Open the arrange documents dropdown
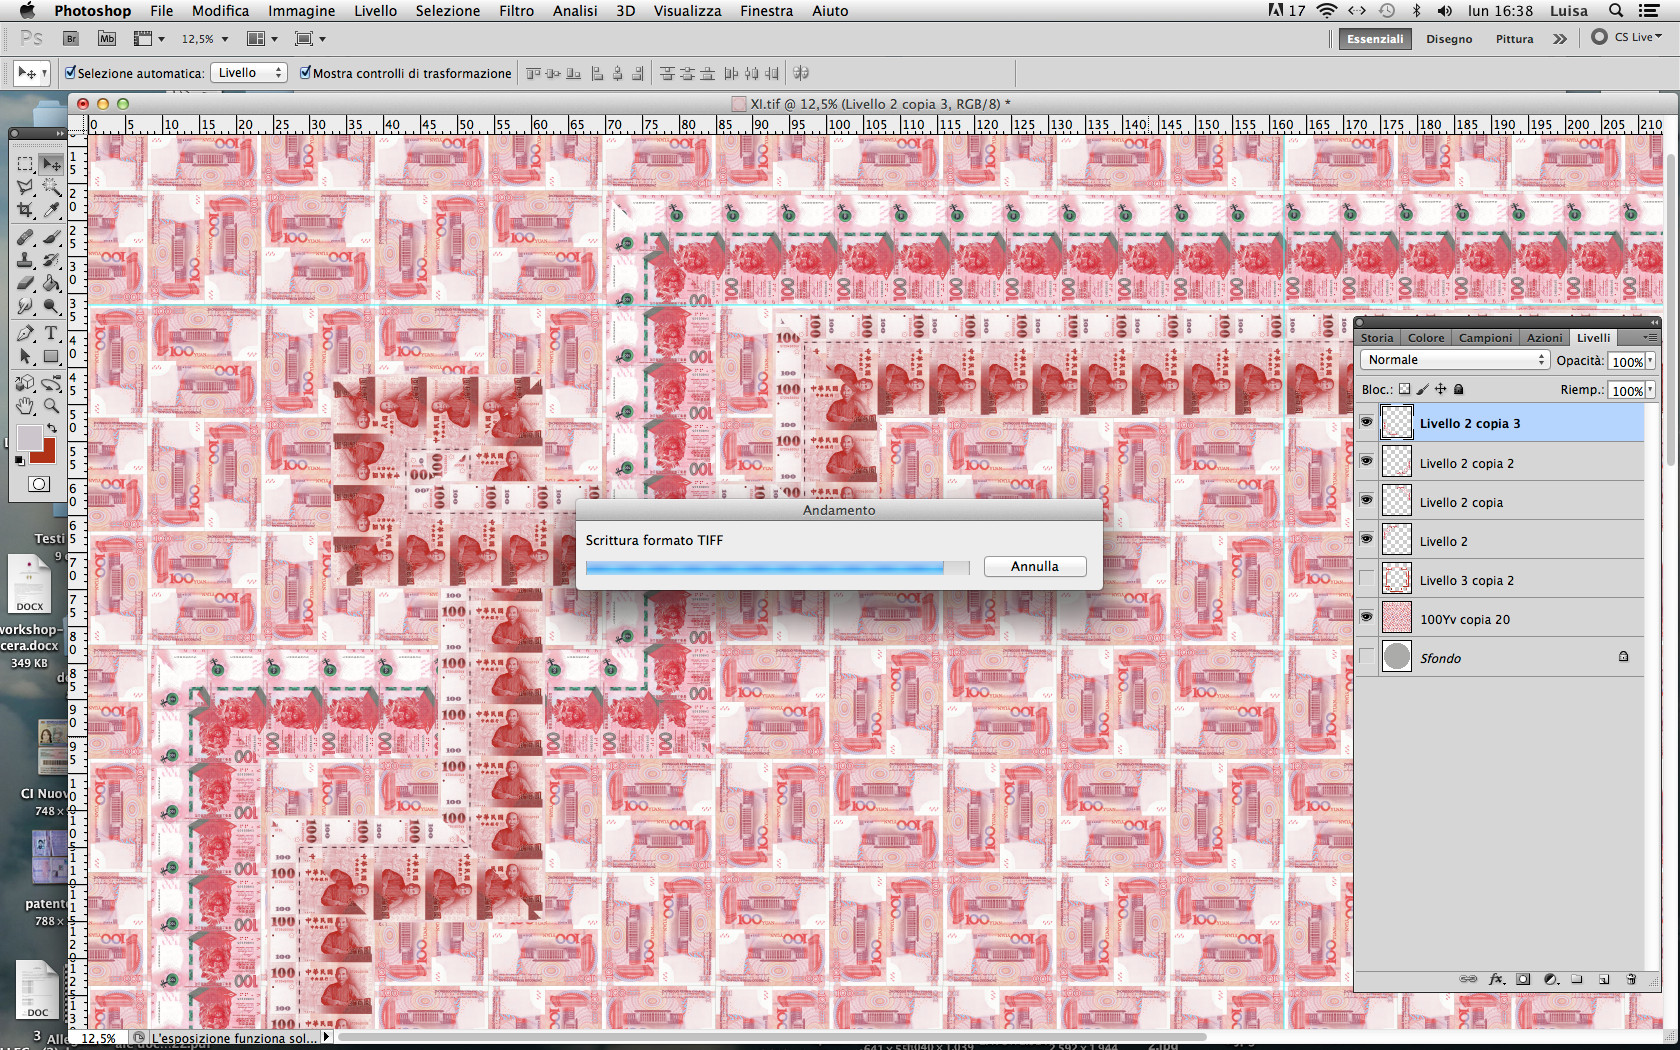This screenshot has height=1050, width=1680. click(x=262, y=39)
